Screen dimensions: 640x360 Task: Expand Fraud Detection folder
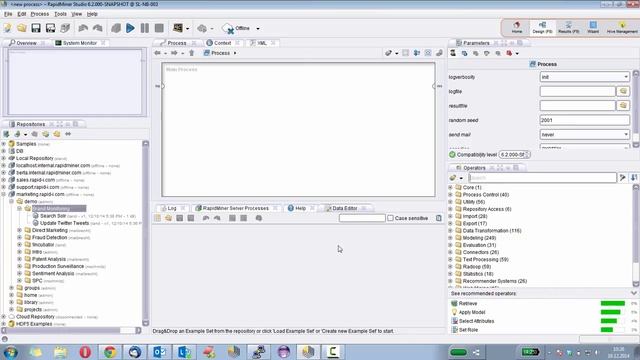(x=20, y=238)
